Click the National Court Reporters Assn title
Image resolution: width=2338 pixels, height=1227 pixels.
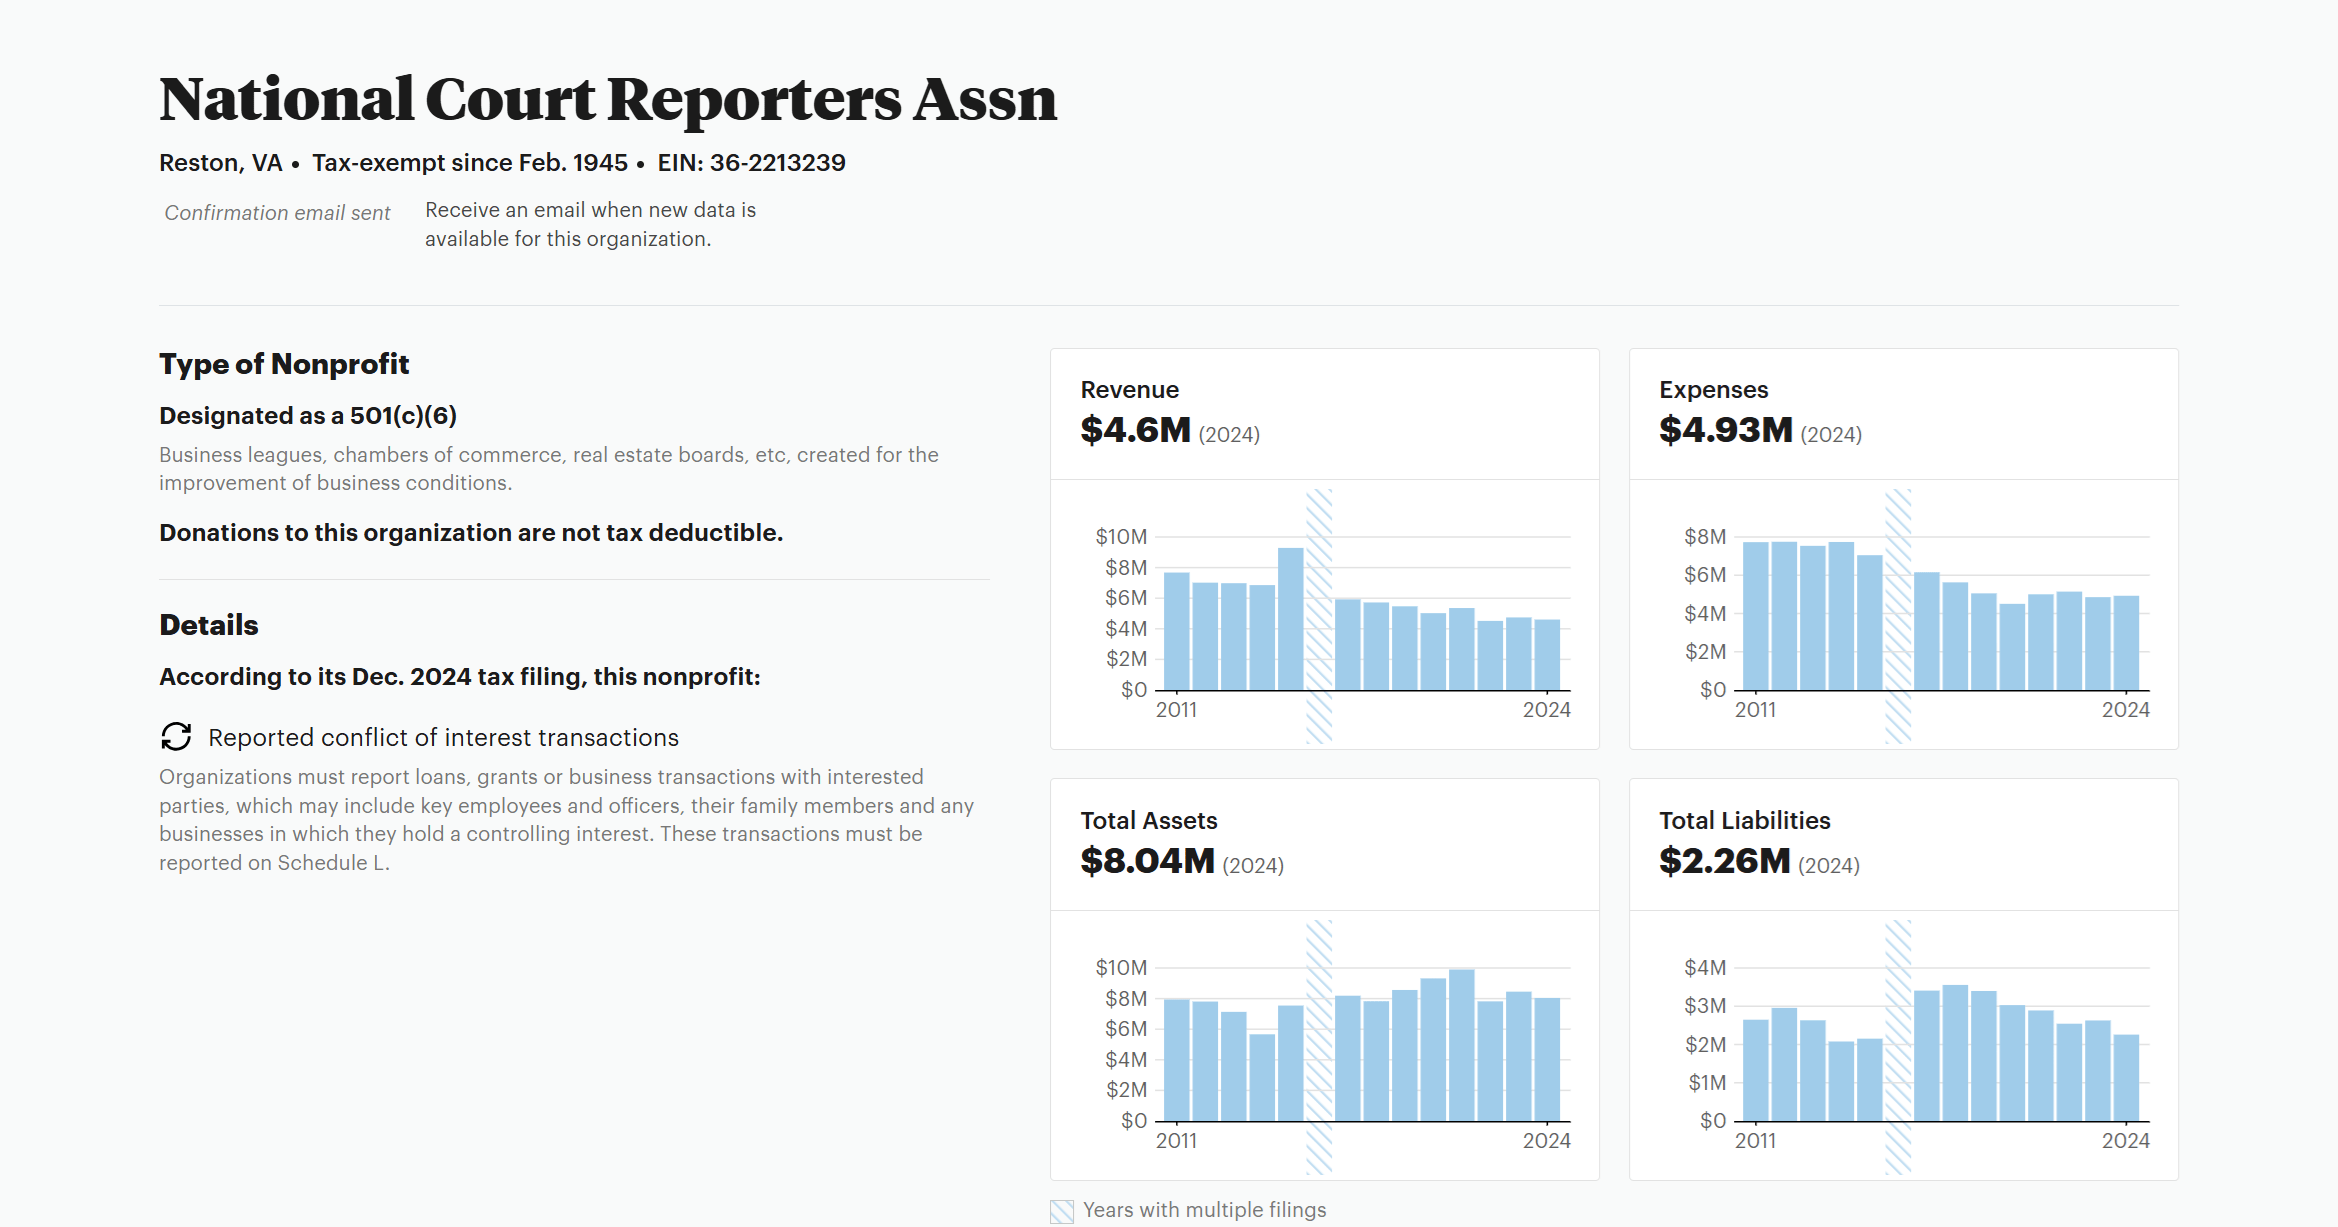pos(607,100)
